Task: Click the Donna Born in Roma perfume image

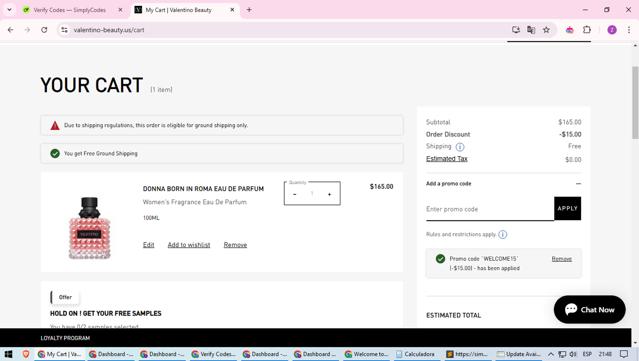Action: coord(89,228)
